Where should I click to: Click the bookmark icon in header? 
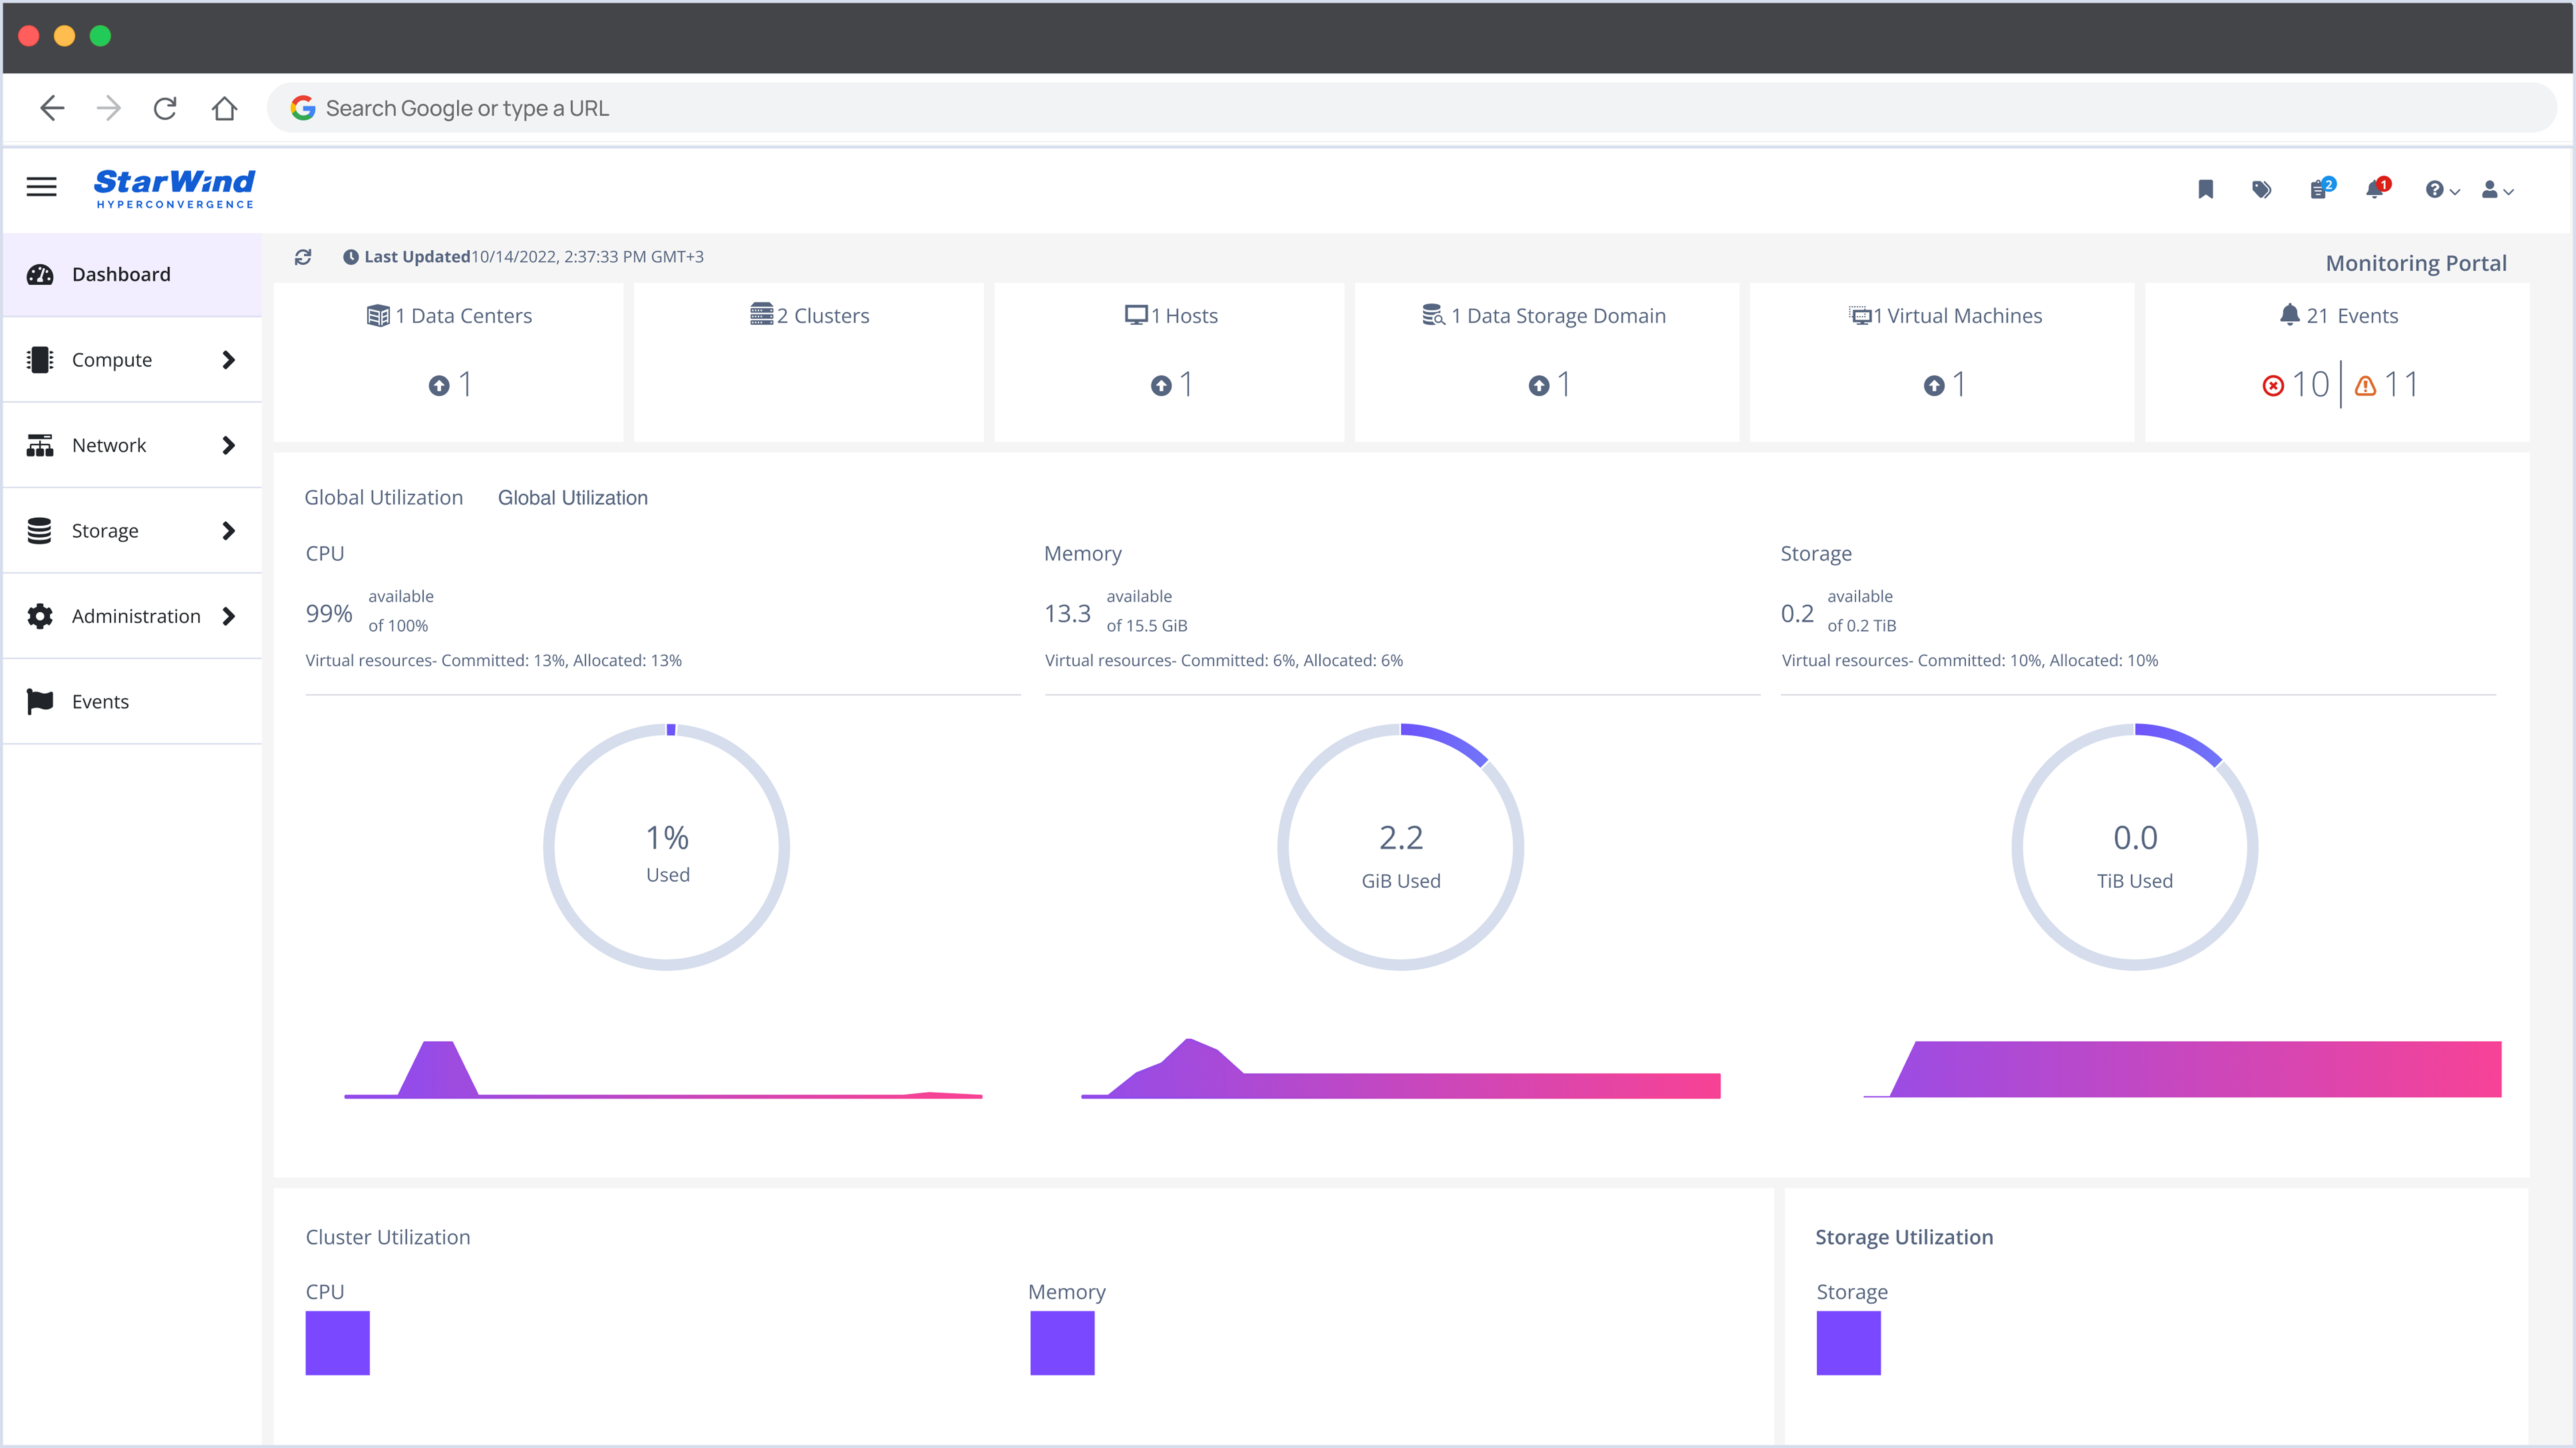click(x=2205, y=190)
